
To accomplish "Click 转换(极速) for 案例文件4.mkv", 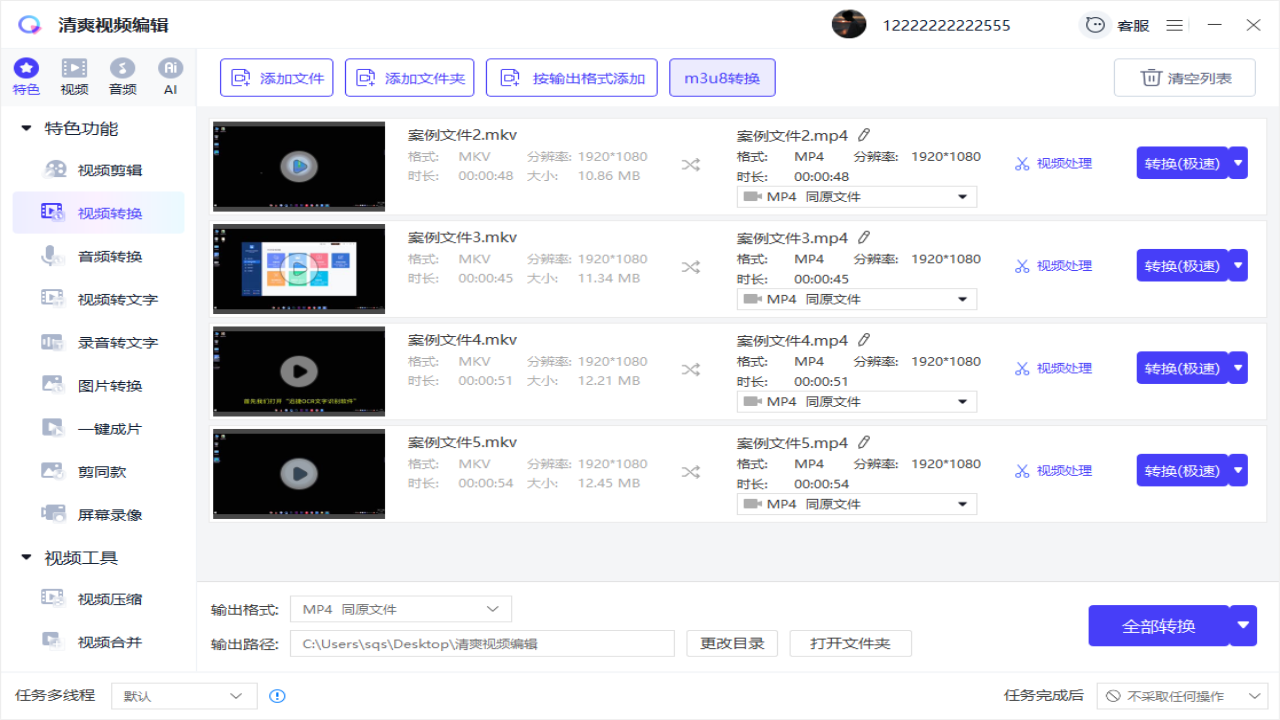I will click(1182, 368).
